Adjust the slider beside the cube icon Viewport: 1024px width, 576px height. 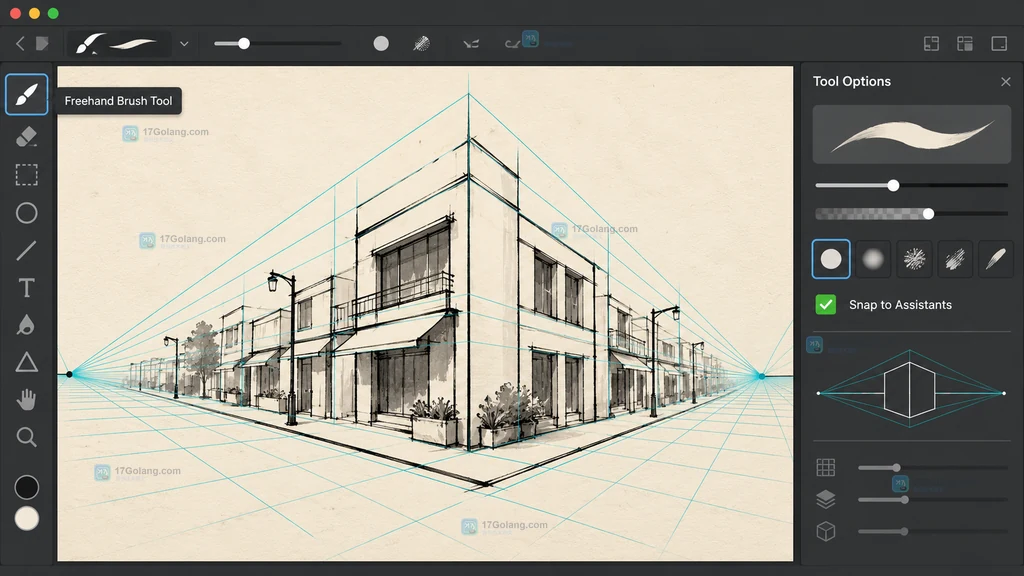[x=933, y=532]
